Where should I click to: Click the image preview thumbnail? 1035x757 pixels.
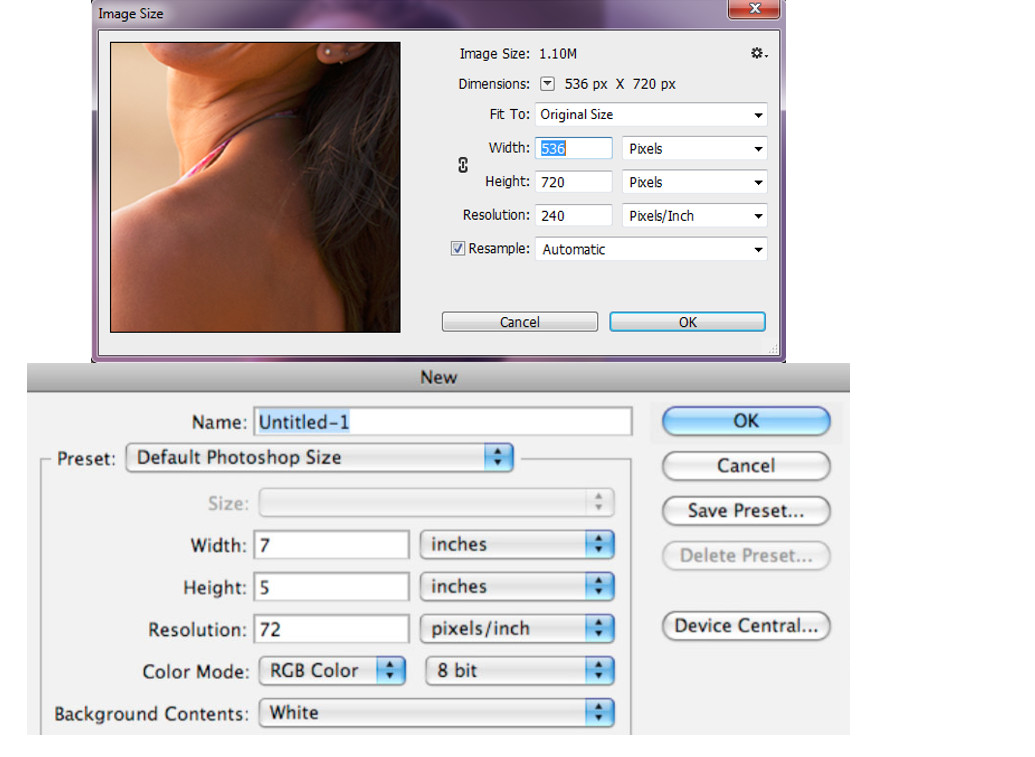point(255,187)
